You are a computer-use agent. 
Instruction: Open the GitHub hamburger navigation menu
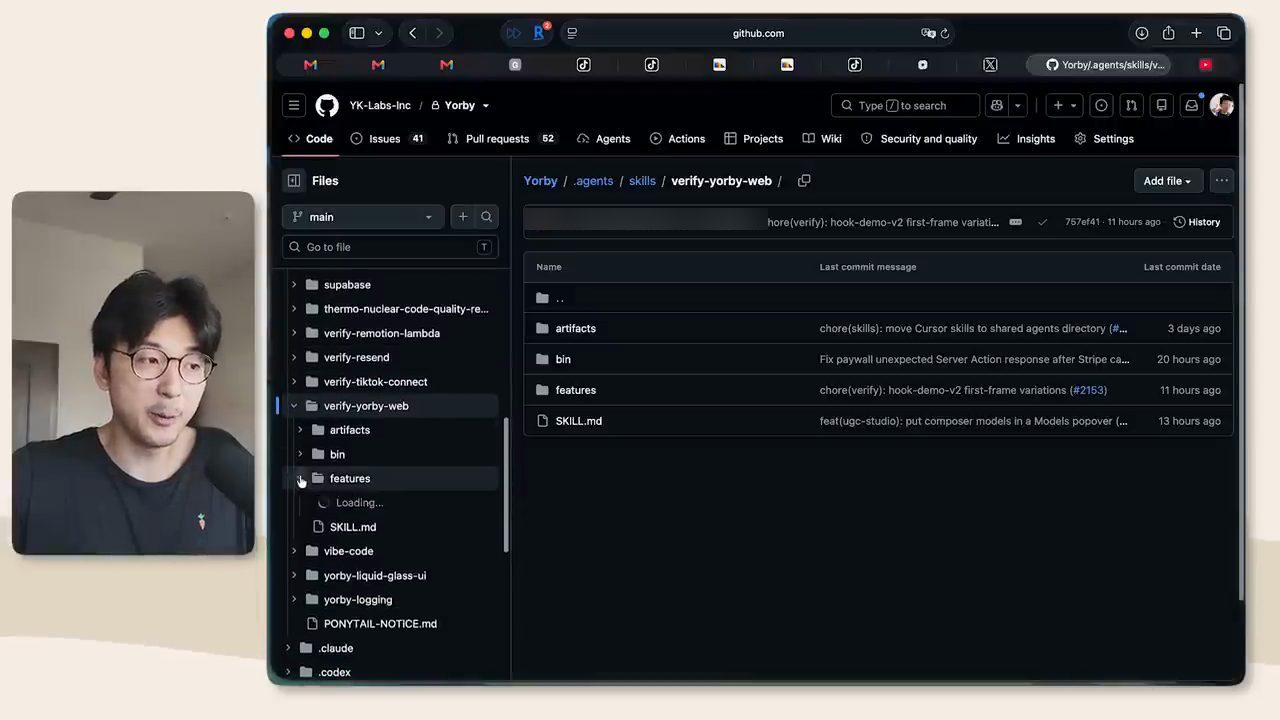294,105
